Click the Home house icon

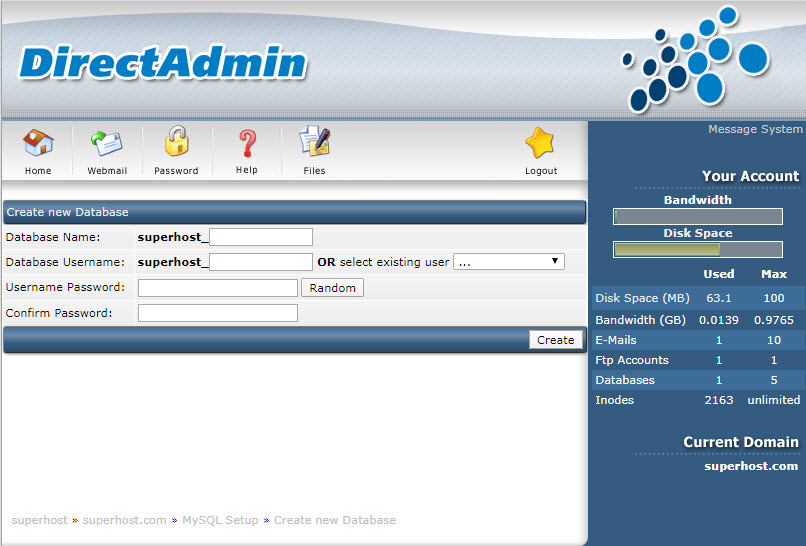point(38,144)
